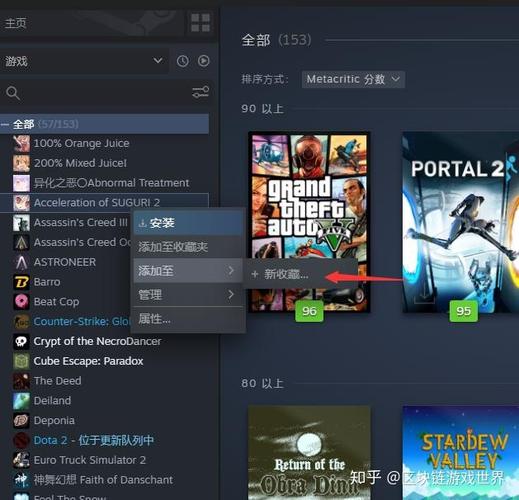Viewport: 519px width, 500px height.
Task: Click Cube Escape: Paradox icon
Action: coord(21,361)
